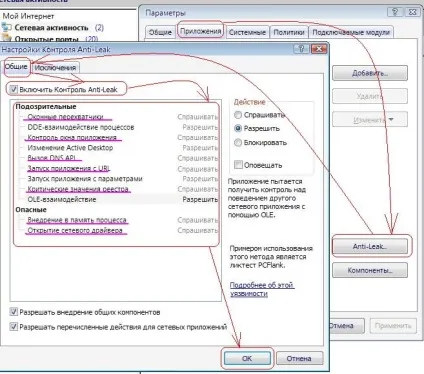Select the Контроль окна приложения row
Screen dimensions: 424x374
(117, 138)
